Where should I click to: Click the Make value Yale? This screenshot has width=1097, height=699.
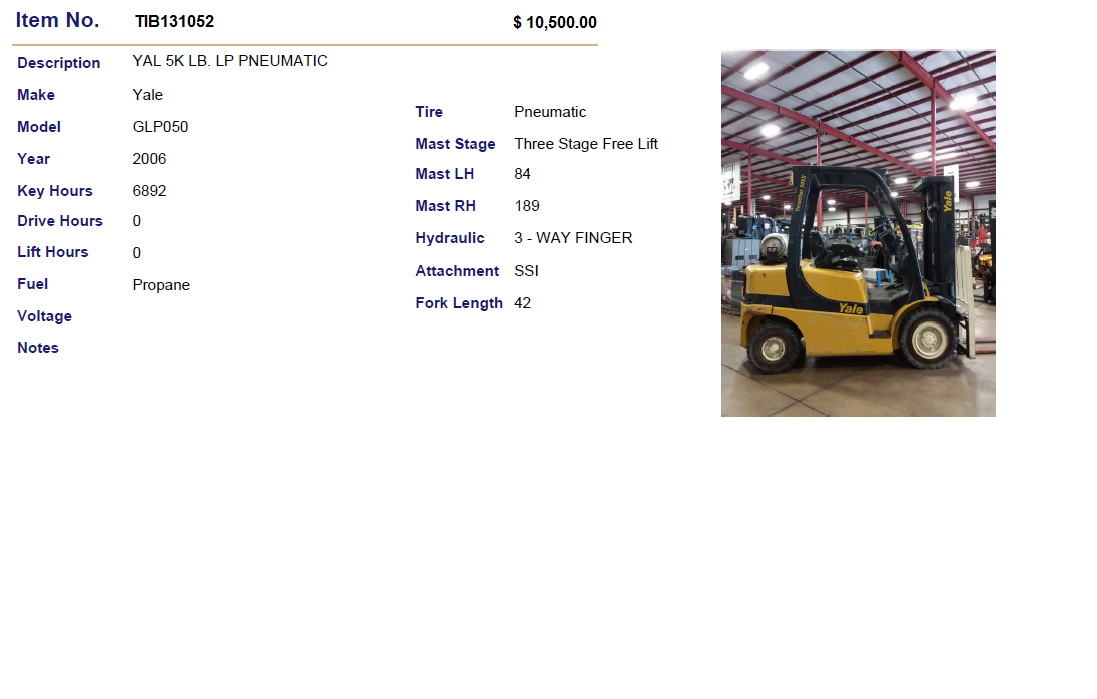(x=148, y=94)
